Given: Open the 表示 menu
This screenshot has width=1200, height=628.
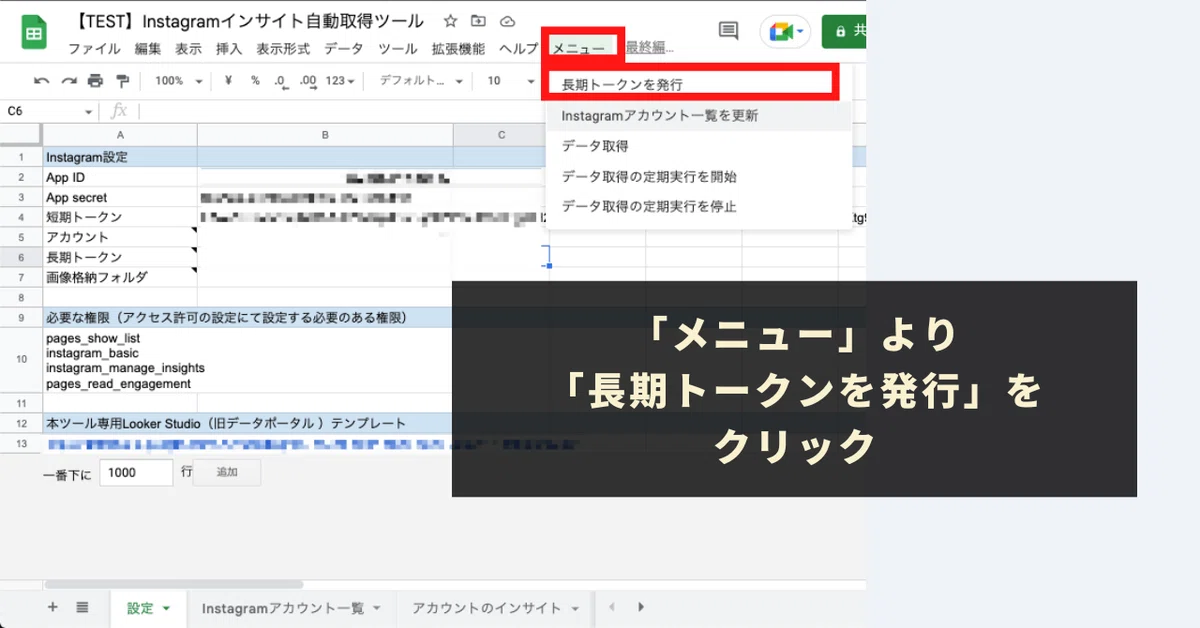Looking at the screenshot, I should click(x=188, y=49).
